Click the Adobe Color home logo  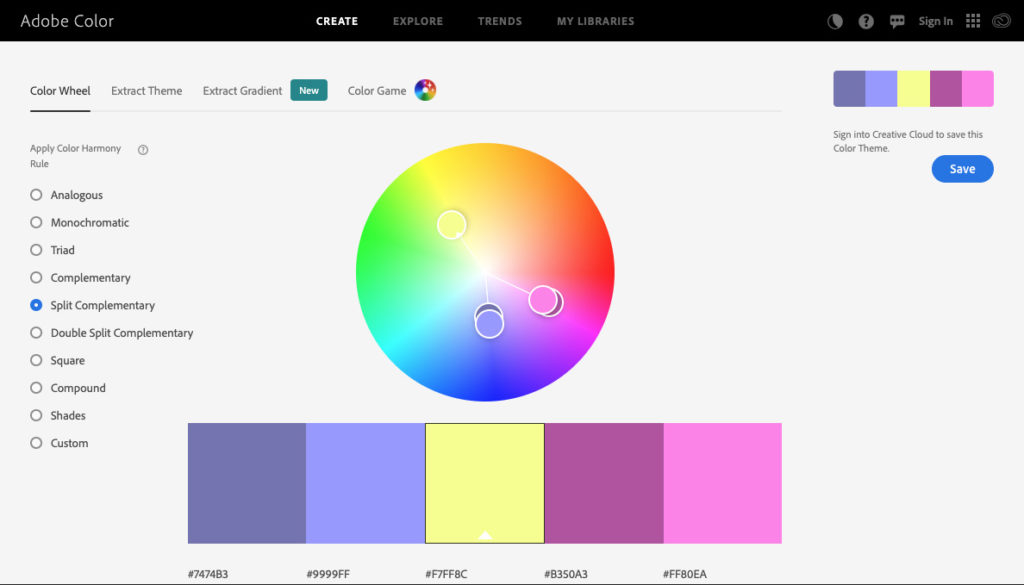66,20
